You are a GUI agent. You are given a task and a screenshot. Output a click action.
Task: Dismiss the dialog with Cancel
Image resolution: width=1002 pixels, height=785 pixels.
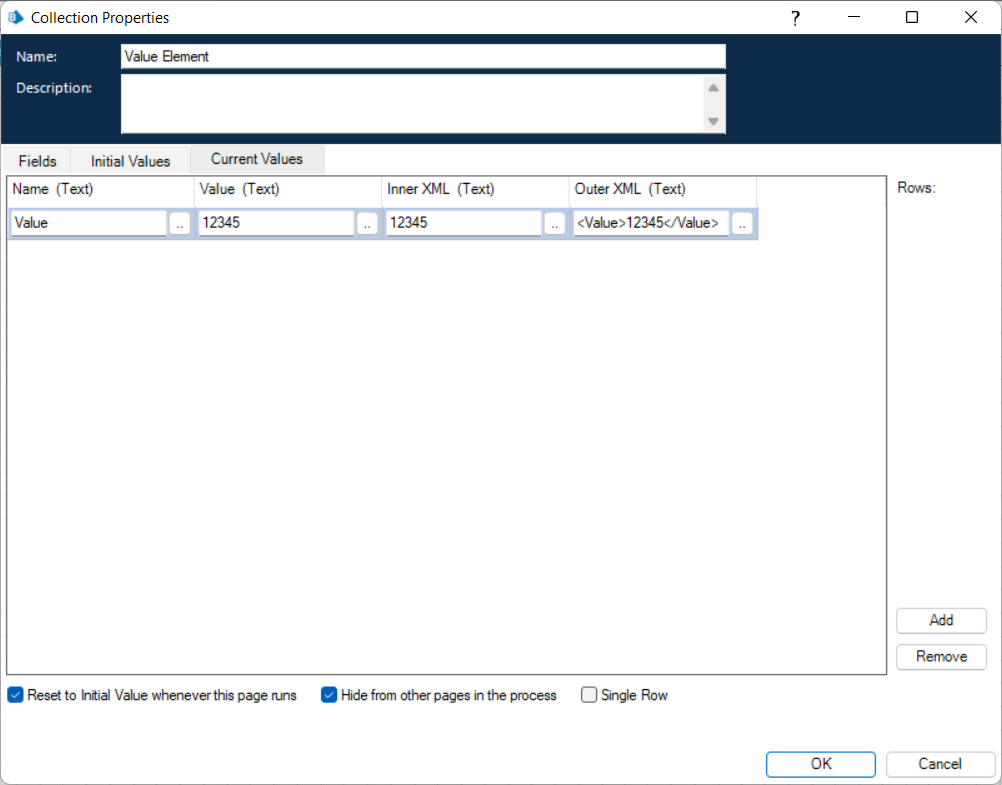940,763
